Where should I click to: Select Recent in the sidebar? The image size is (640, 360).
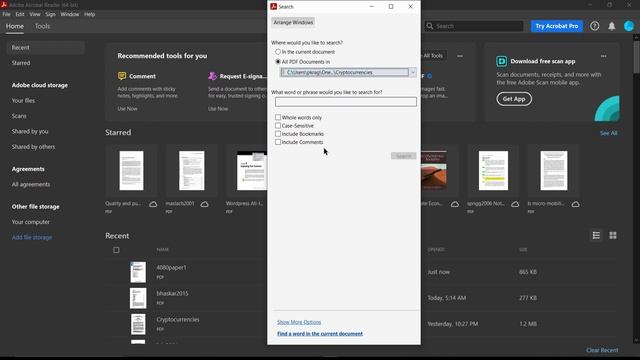45,48
